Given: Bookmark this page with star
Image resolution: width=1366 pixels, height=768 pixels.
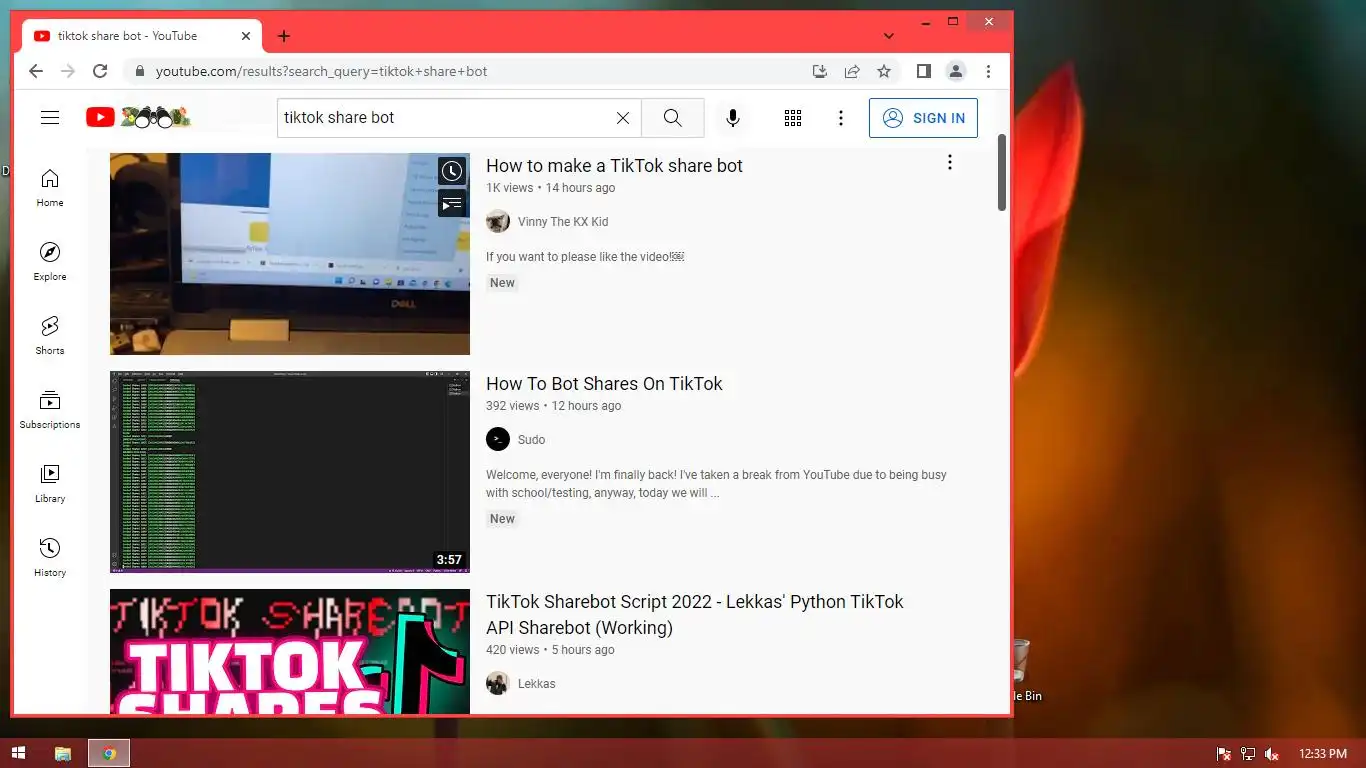Looking at the screenshot, I should coord(884,71).
